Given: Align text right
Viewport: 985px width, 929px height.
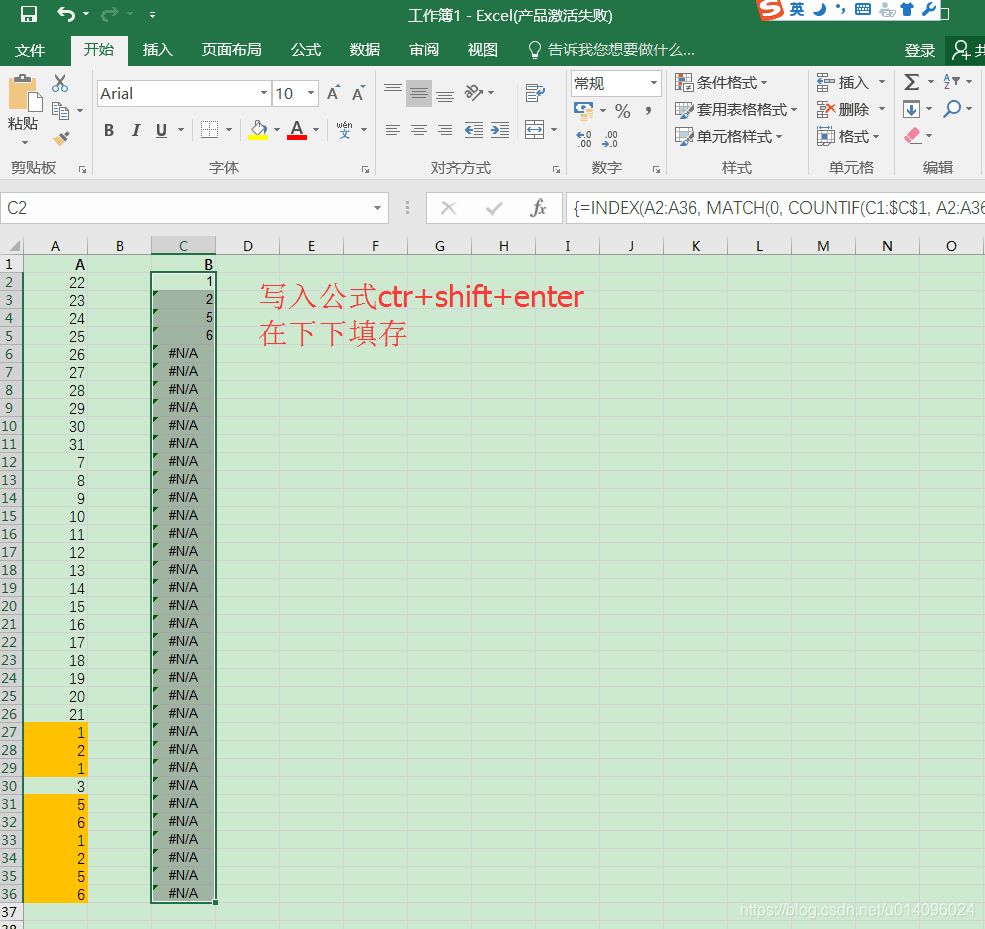Looking at the screenshot, I should (x=445, y=130).
